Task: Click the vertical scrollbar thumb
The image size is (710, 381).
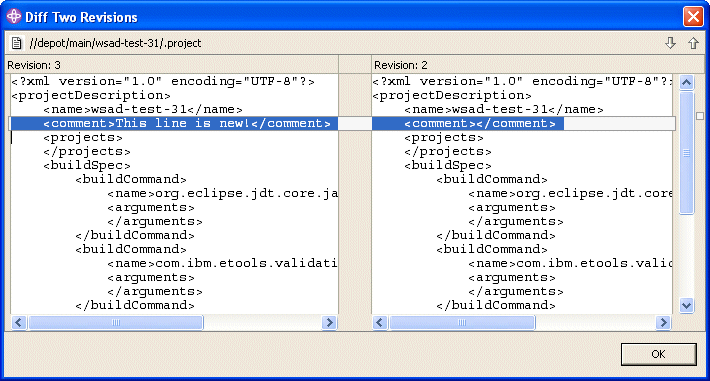Action: coord(686,153)
